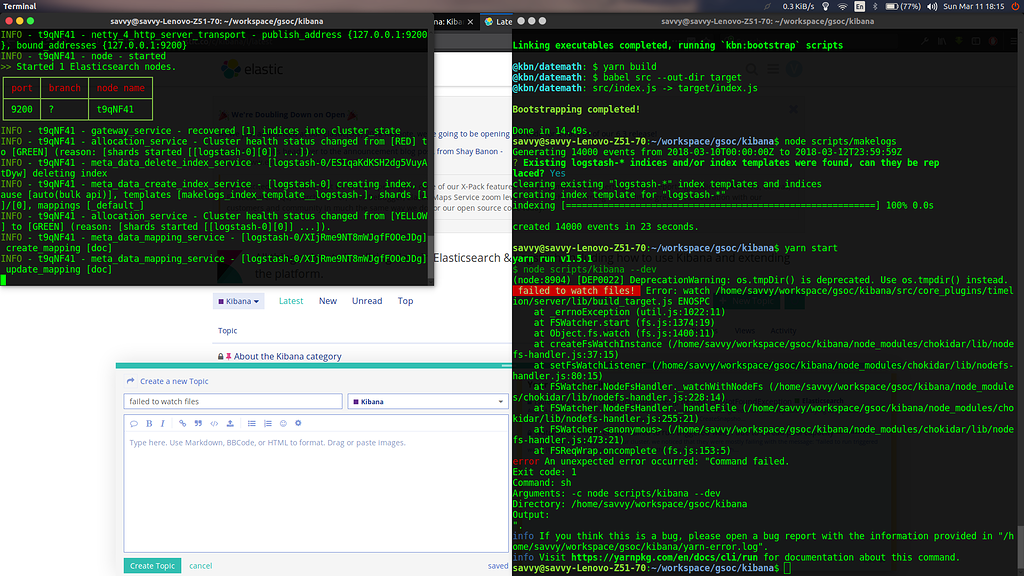The height and width of the screenshot is (576, 1024).
Task: Insert a hyperlink using the link icon
Action: [181, 424]
